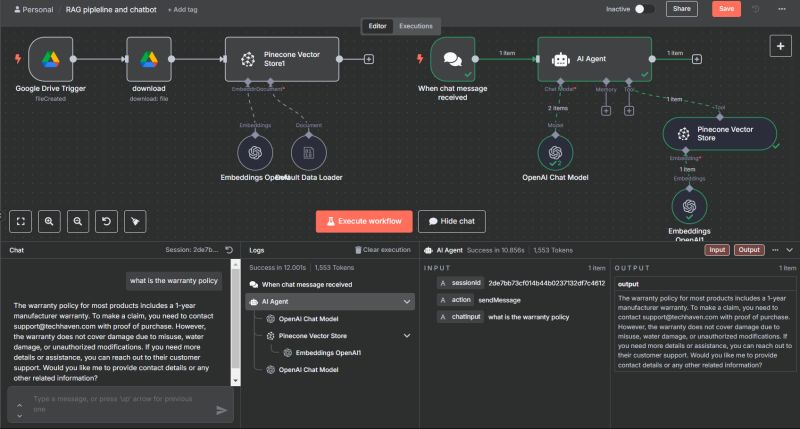Tidy up the workflow nodes
The height and width of the screenshot is (429, 800).
click(x=135, y=221)
